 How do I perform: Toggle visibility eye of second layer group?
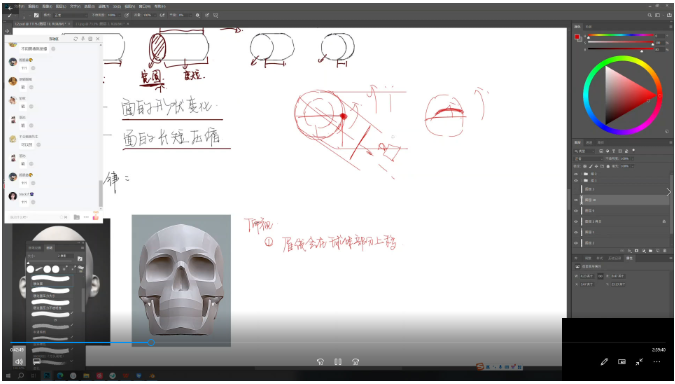click(x=576, y=180)
